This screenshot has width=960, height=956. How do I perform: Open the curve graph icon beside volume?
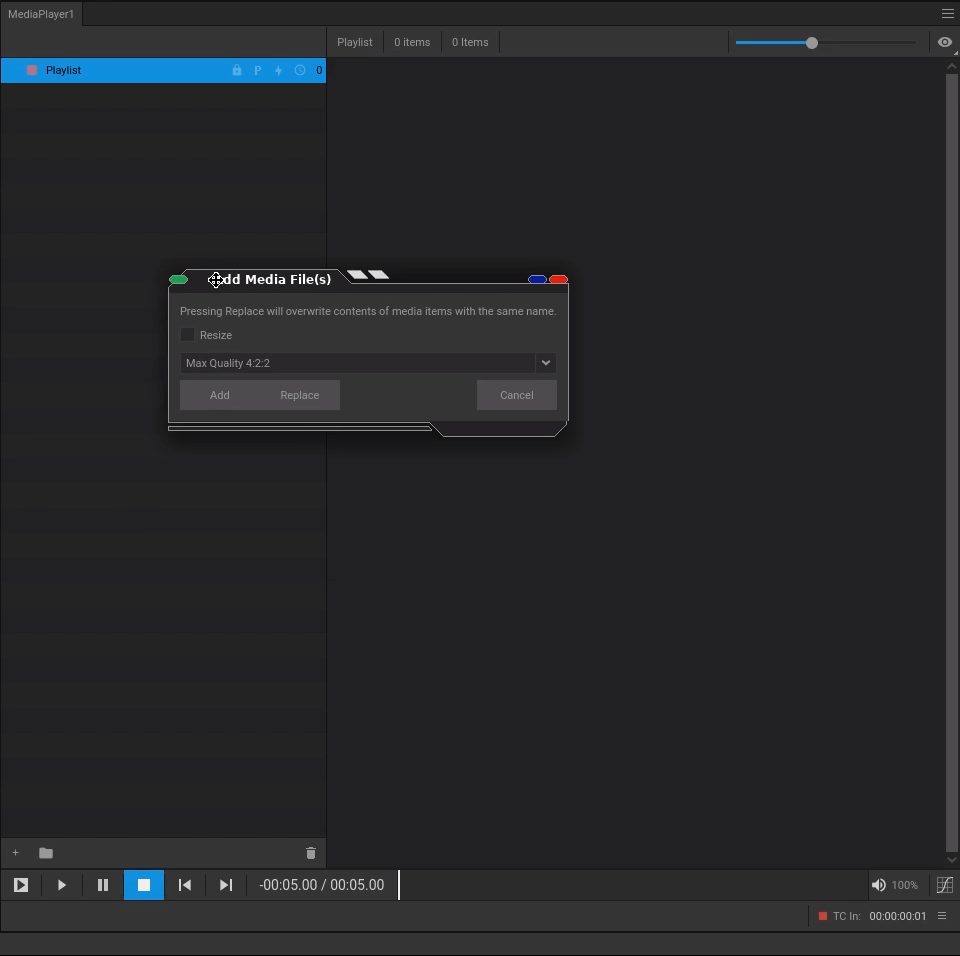point(945,884)
